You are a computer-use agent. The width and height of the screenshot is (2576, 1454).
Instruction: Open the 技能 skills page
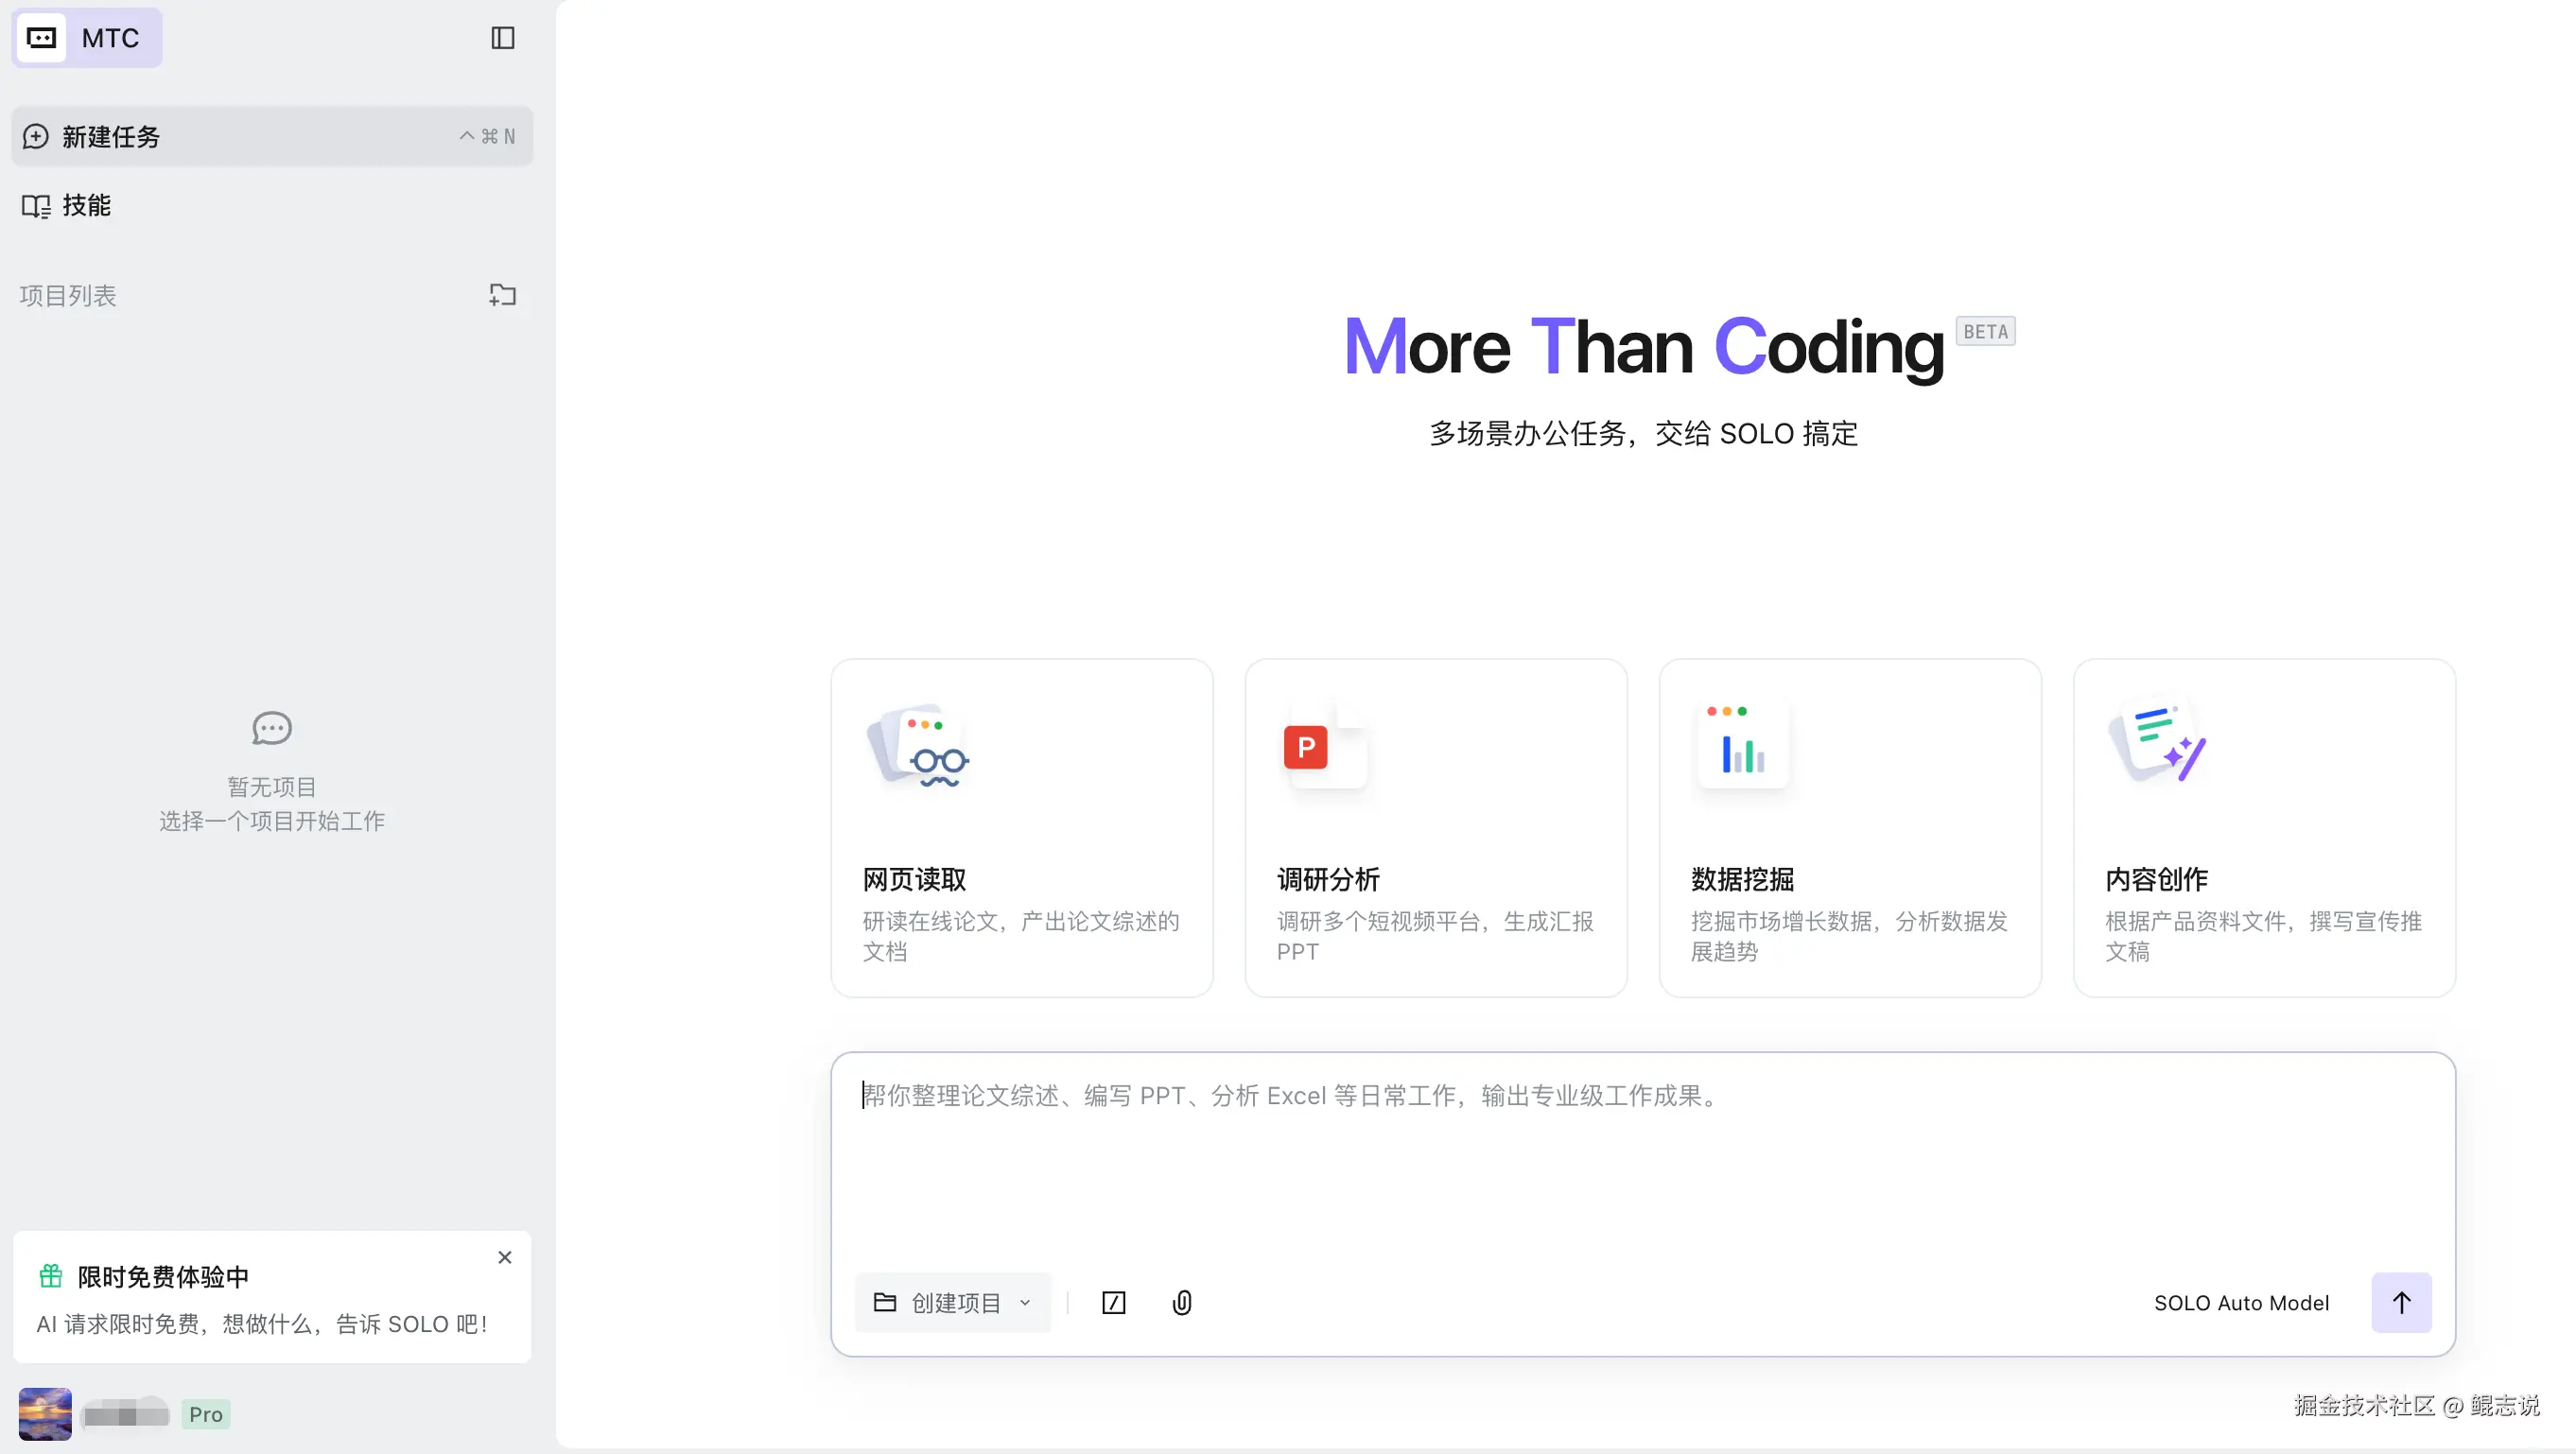[x=86, y=205]
